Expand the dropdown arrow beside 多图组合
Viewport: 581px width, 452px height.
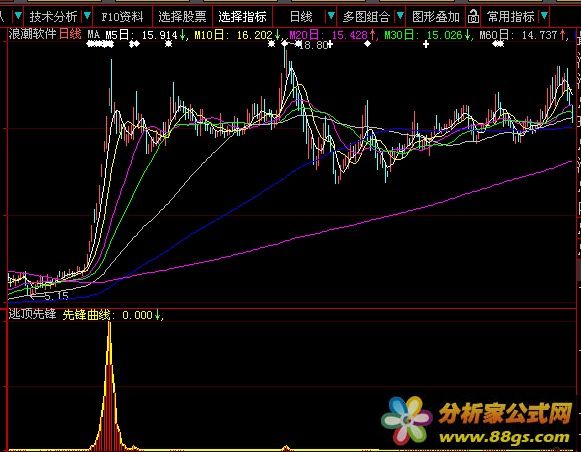point(400,16)
